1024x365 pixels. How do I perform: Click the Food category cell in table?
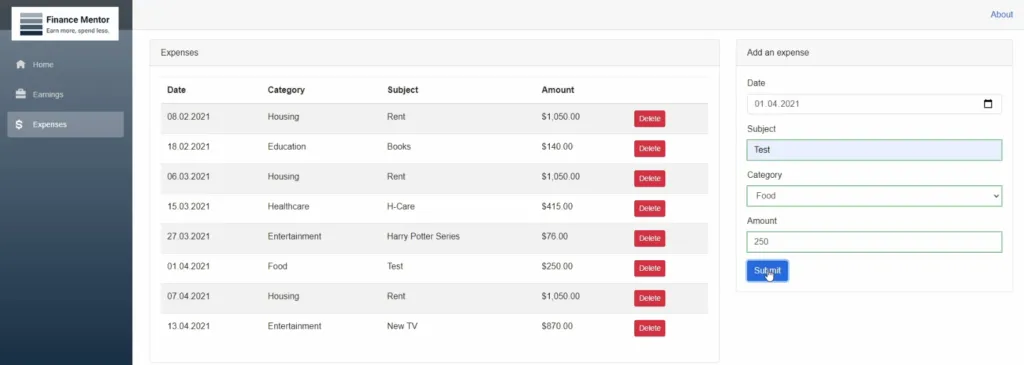[x=278, y=266]
